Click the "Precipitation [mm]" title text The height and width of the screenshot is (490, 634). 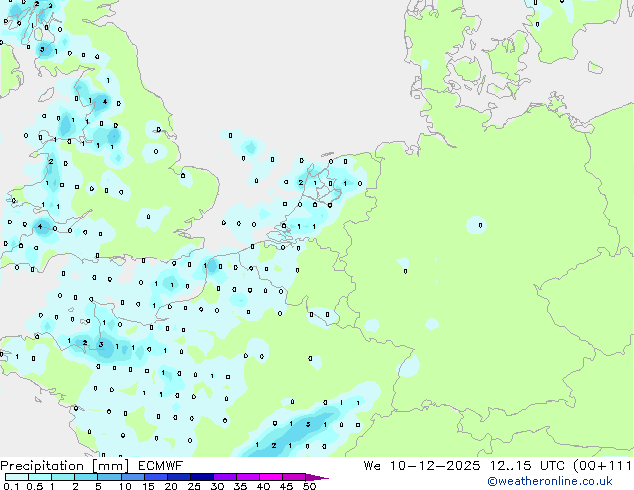coord(65,466)
